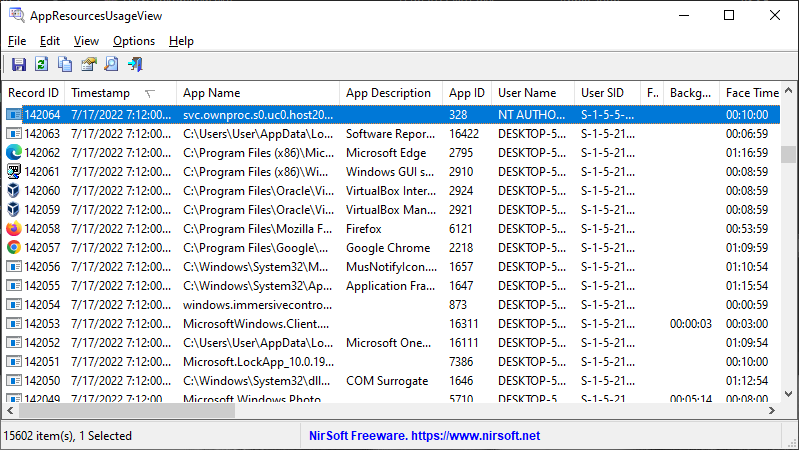799x450 pixels.
Task: Sort by the Record ID column header
Action: [x=33, y=93]
